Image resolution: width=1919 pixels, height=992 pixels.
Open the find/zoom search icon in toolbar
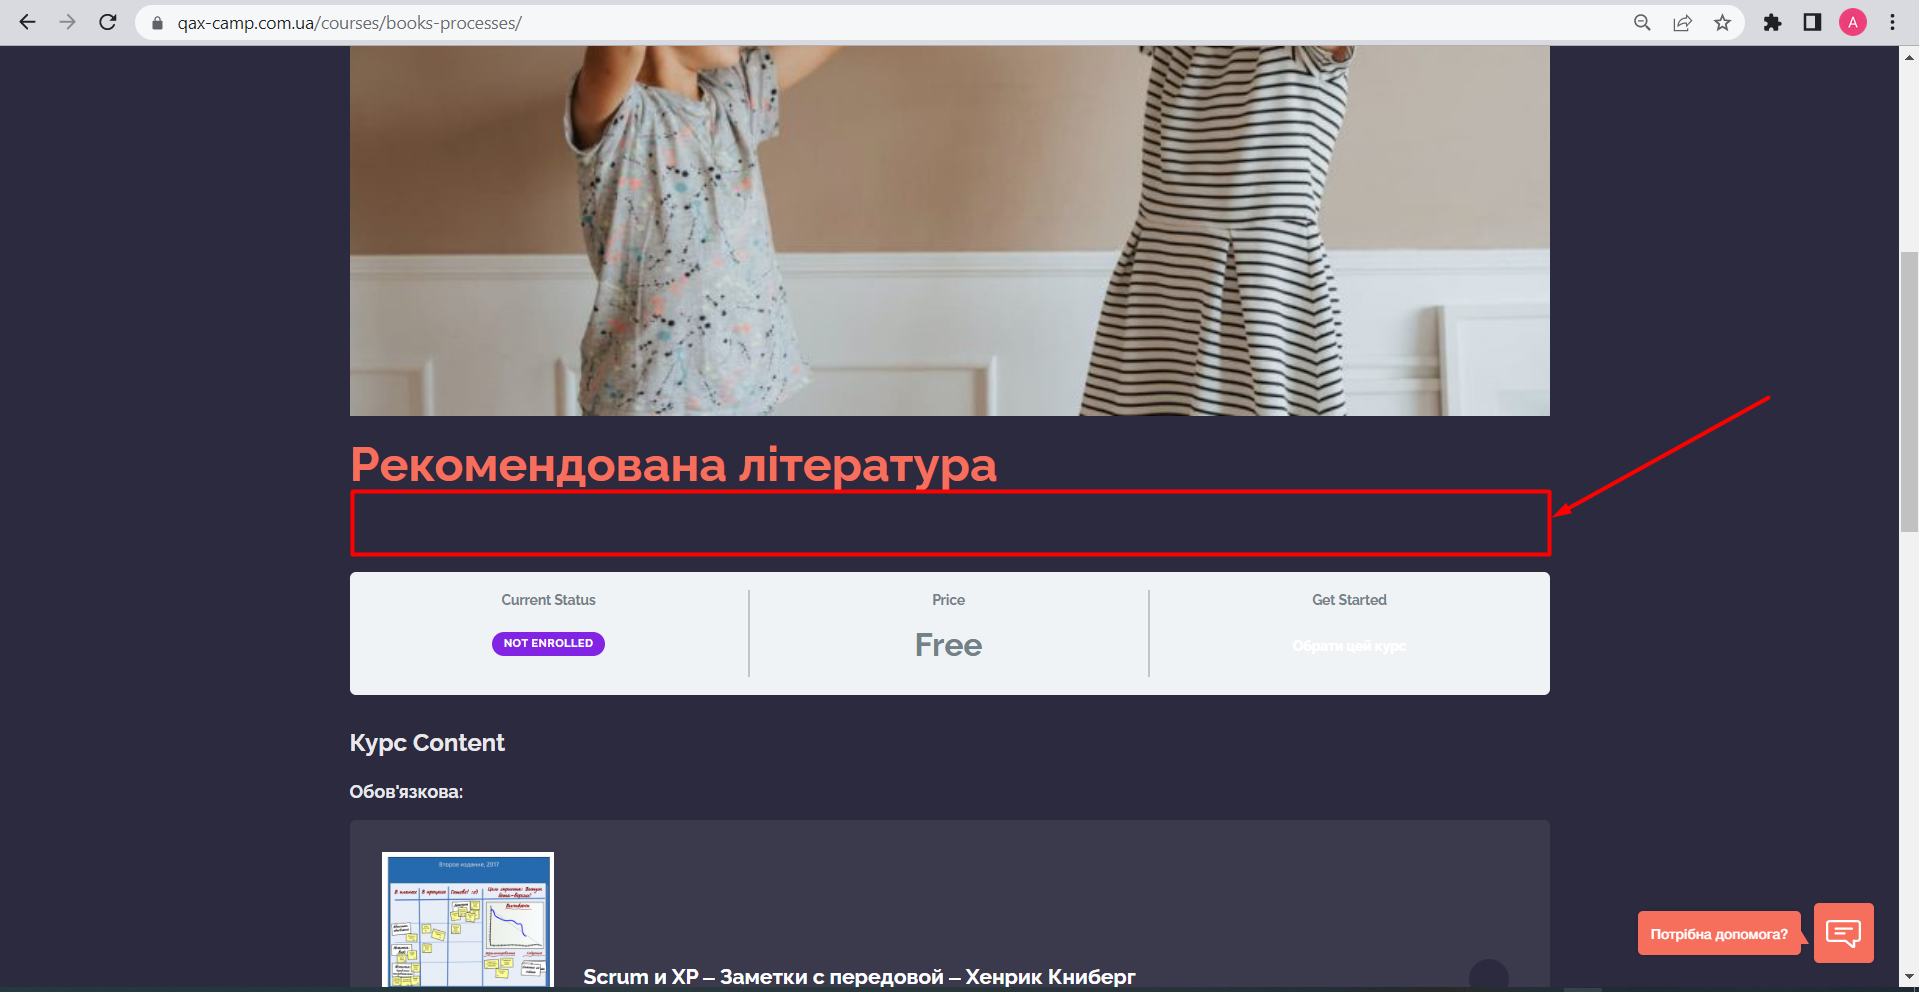[1641, 22]
